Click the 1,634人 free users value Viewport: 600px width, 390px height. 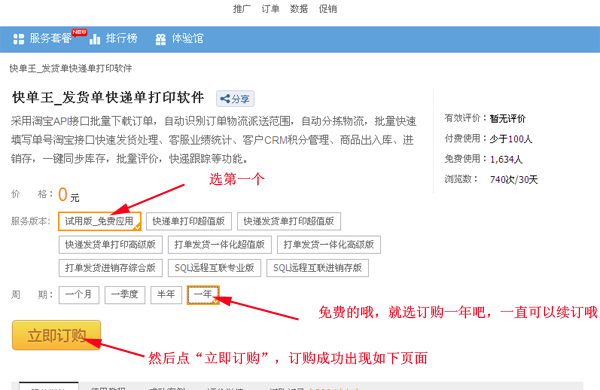[x=506, y=159]
